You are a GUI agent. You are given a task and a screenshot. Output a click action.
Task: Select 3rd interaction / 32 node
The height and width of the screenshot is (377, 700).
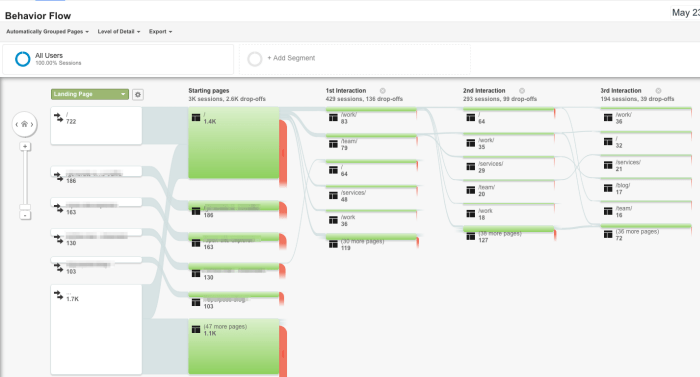coord(646,141)
